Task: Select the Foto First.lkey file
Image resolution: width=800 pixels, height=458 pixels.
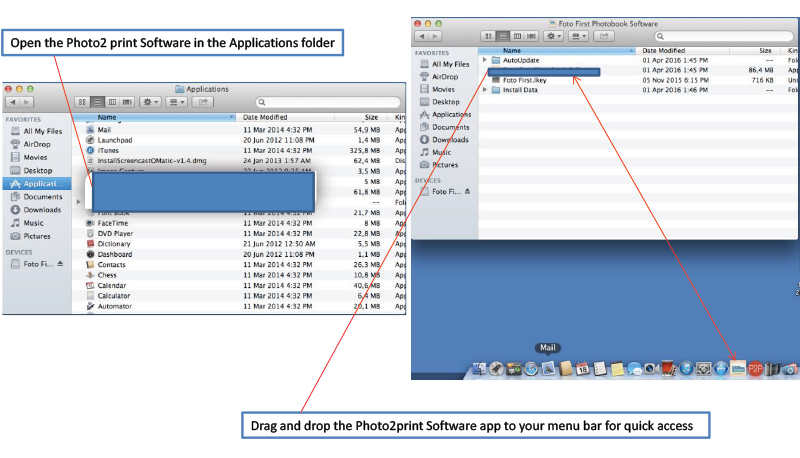Action: point(525,80)
